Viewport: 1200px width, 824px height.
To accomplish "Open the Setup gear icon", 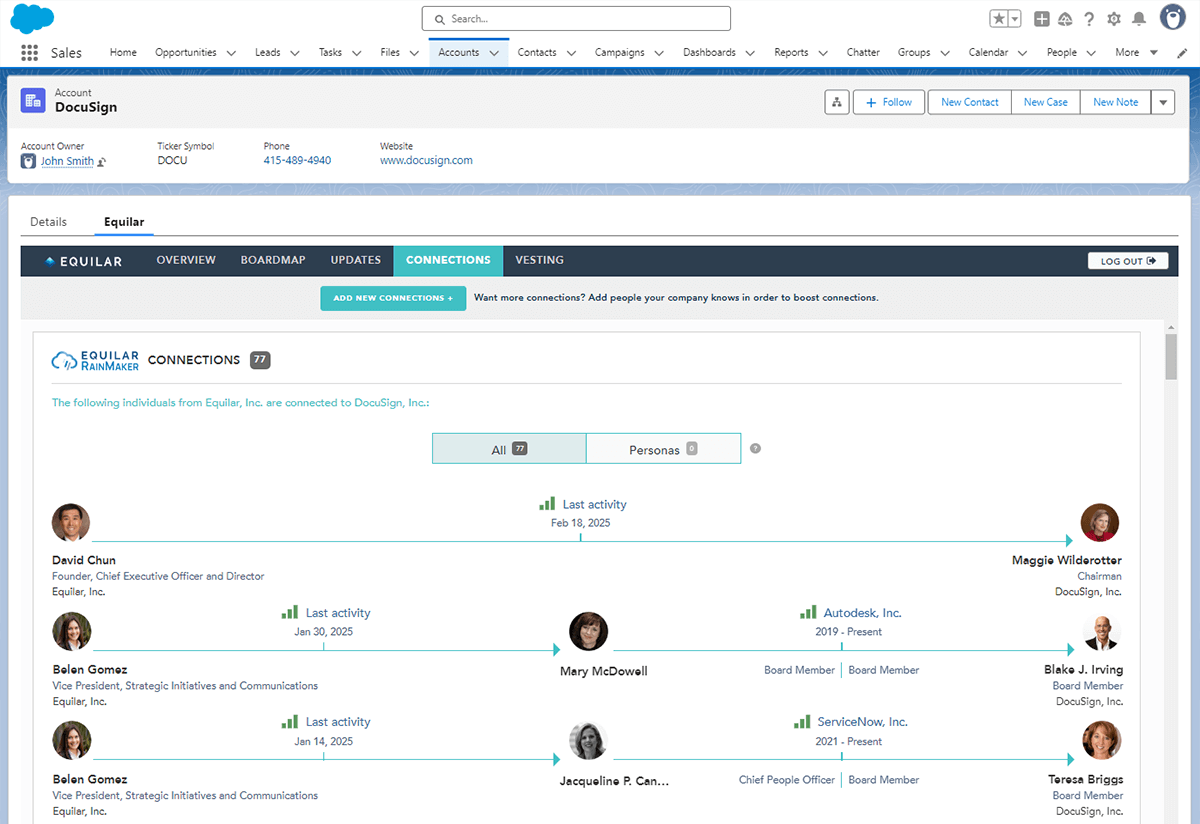I will pyautogui.click(x=1114, y=19).
